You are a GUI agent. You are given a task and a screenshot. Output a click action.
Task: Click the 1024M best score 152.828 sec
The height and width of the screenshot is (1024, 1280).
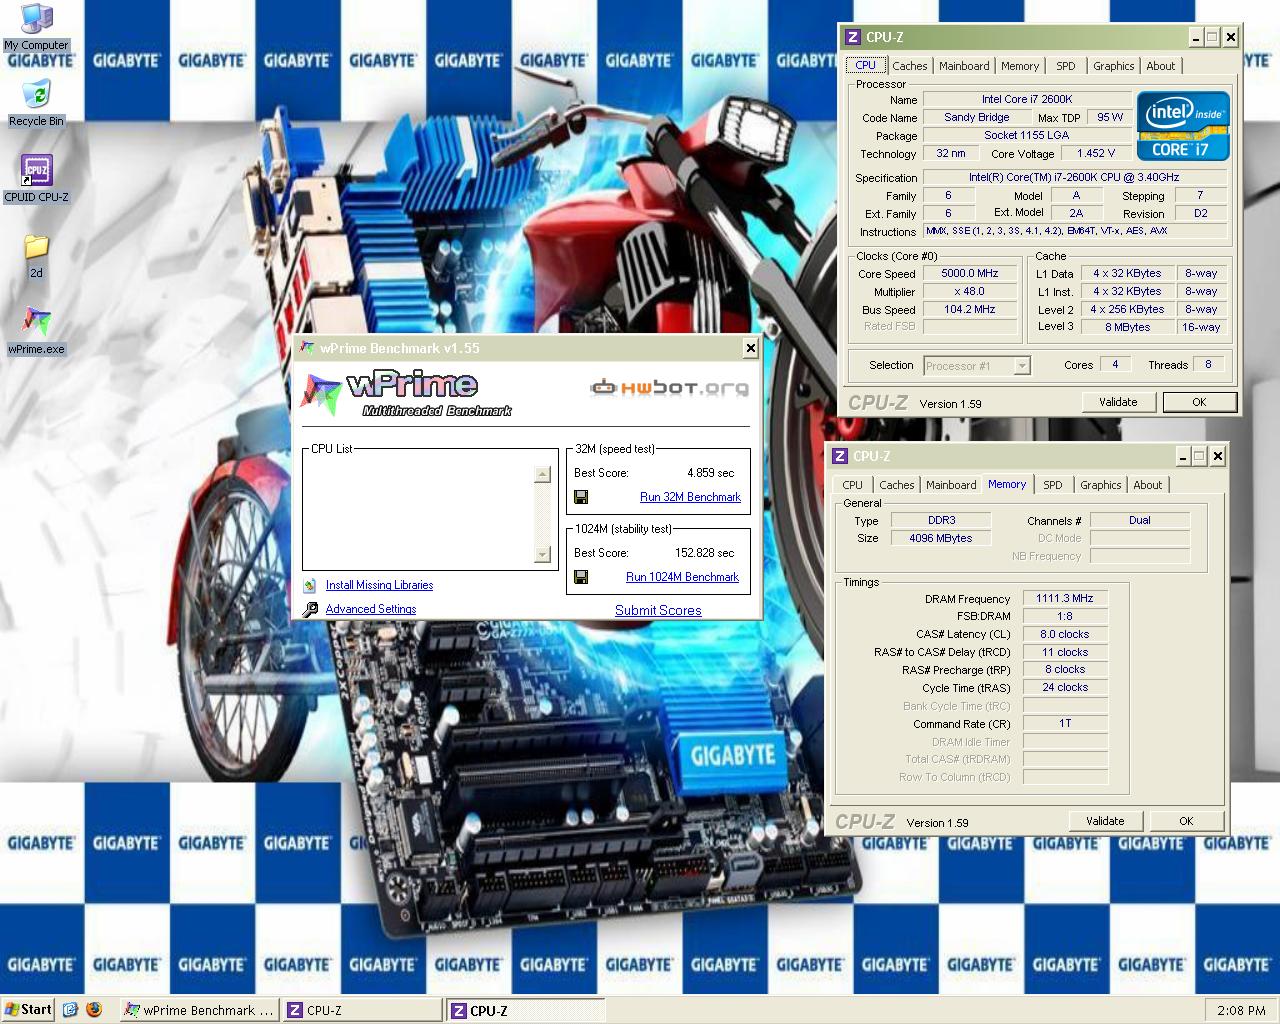(704, 553)
